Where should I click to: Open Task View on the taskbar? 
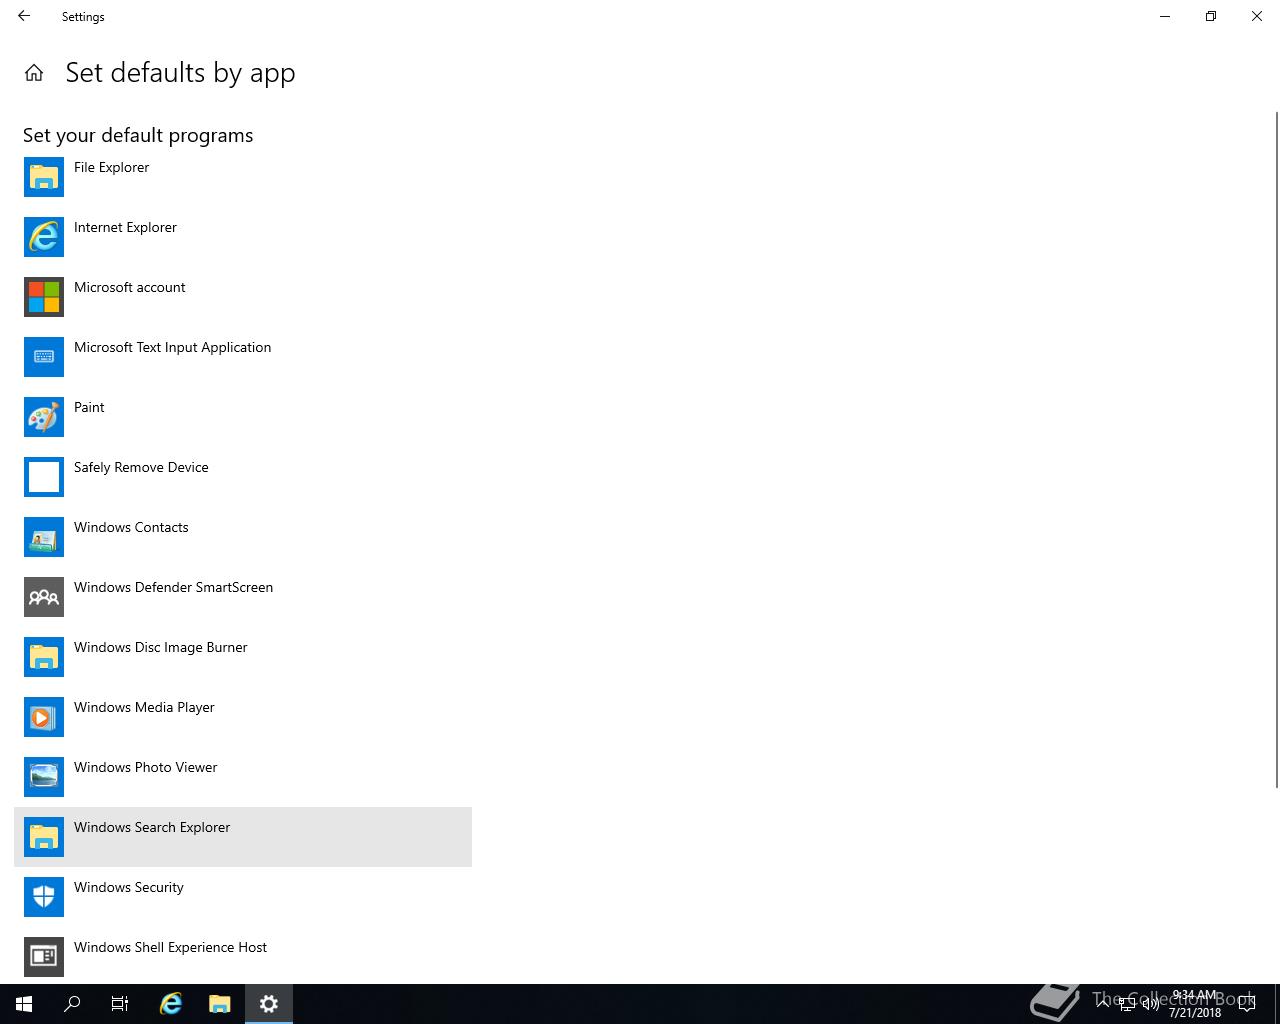(120, 1004)
